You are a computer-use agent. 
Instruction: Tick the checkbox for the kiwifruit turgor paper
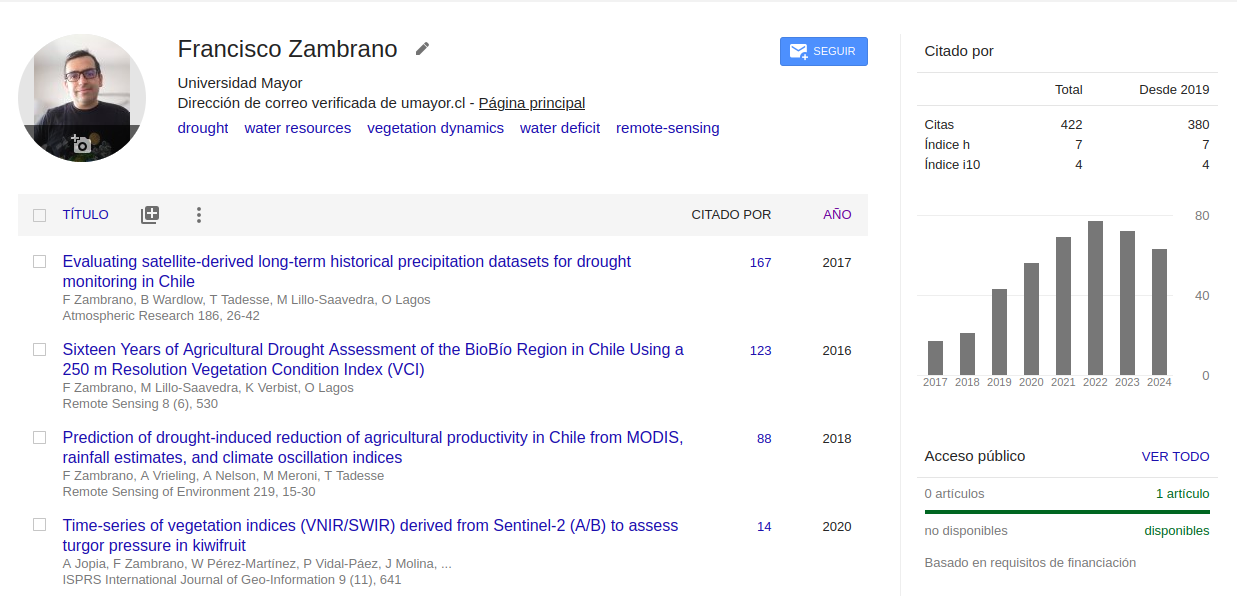click(39, 525)
